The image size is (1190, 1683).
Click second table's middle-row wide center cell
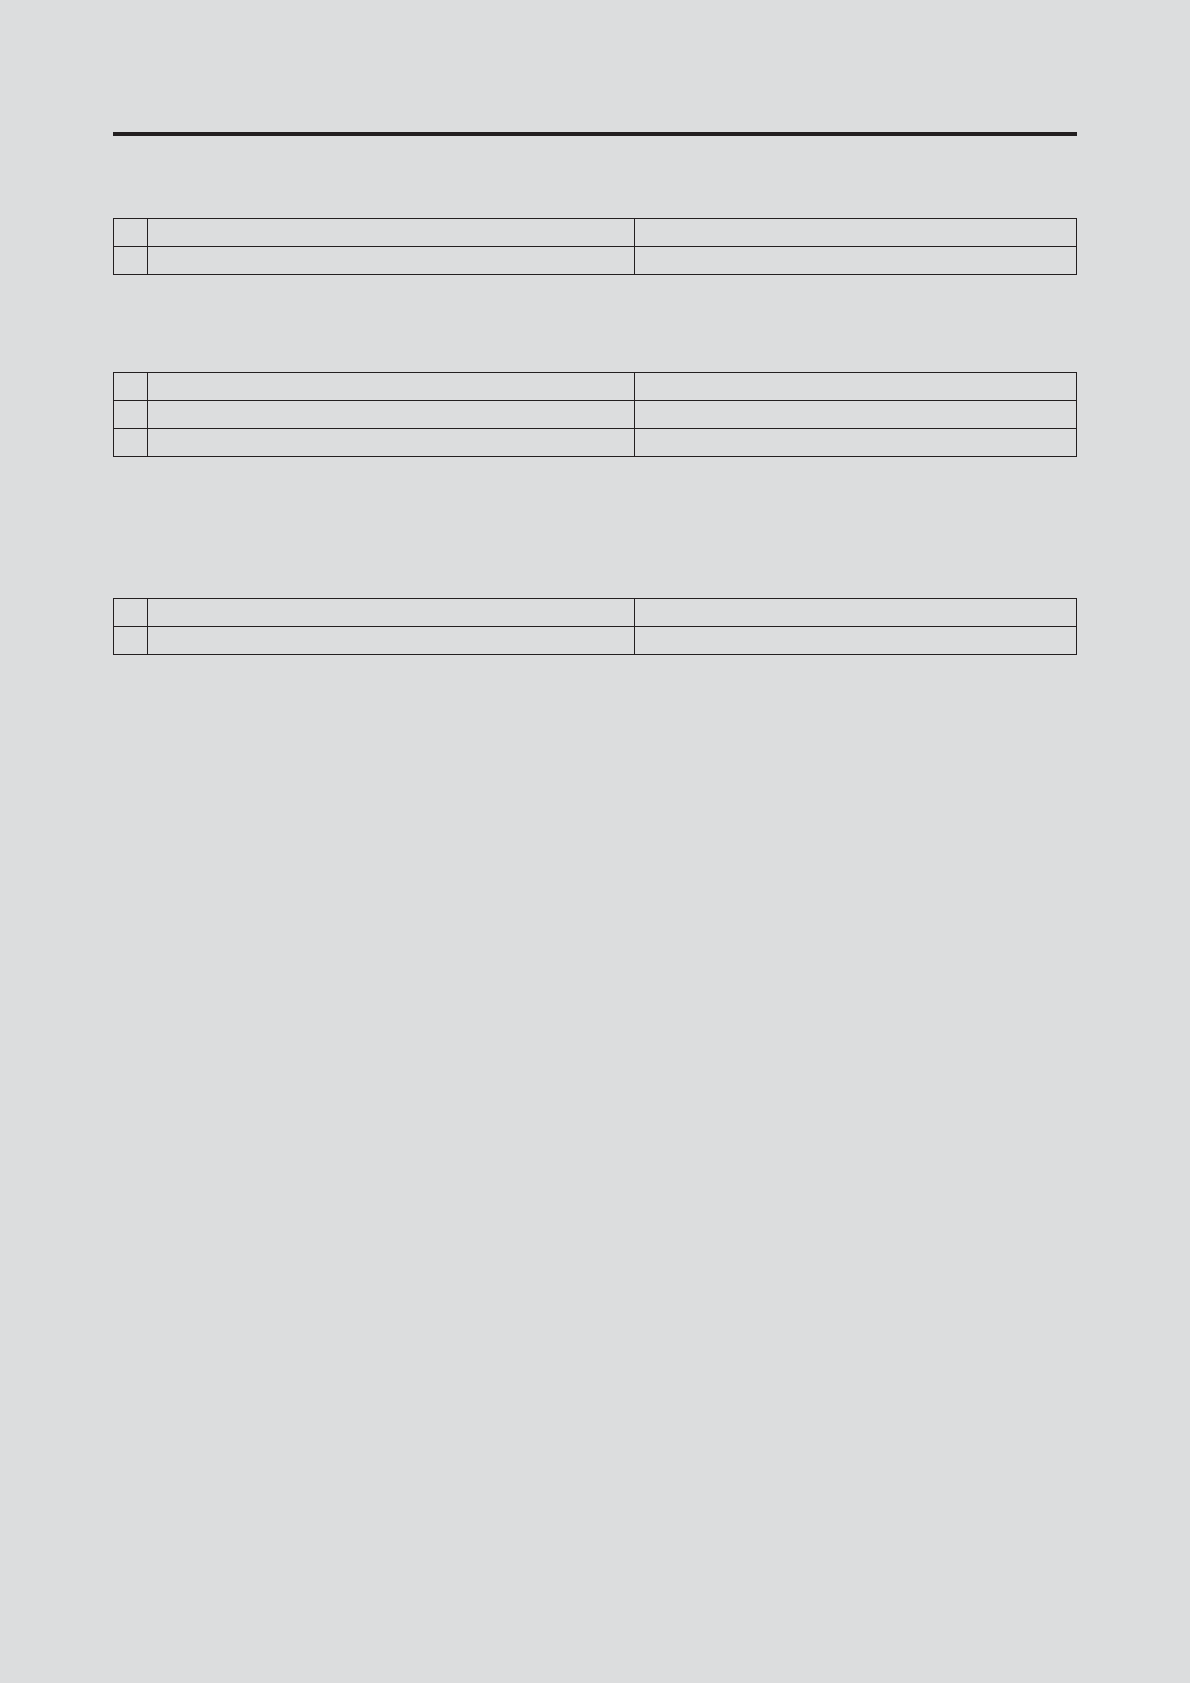(x=391, y=415)
